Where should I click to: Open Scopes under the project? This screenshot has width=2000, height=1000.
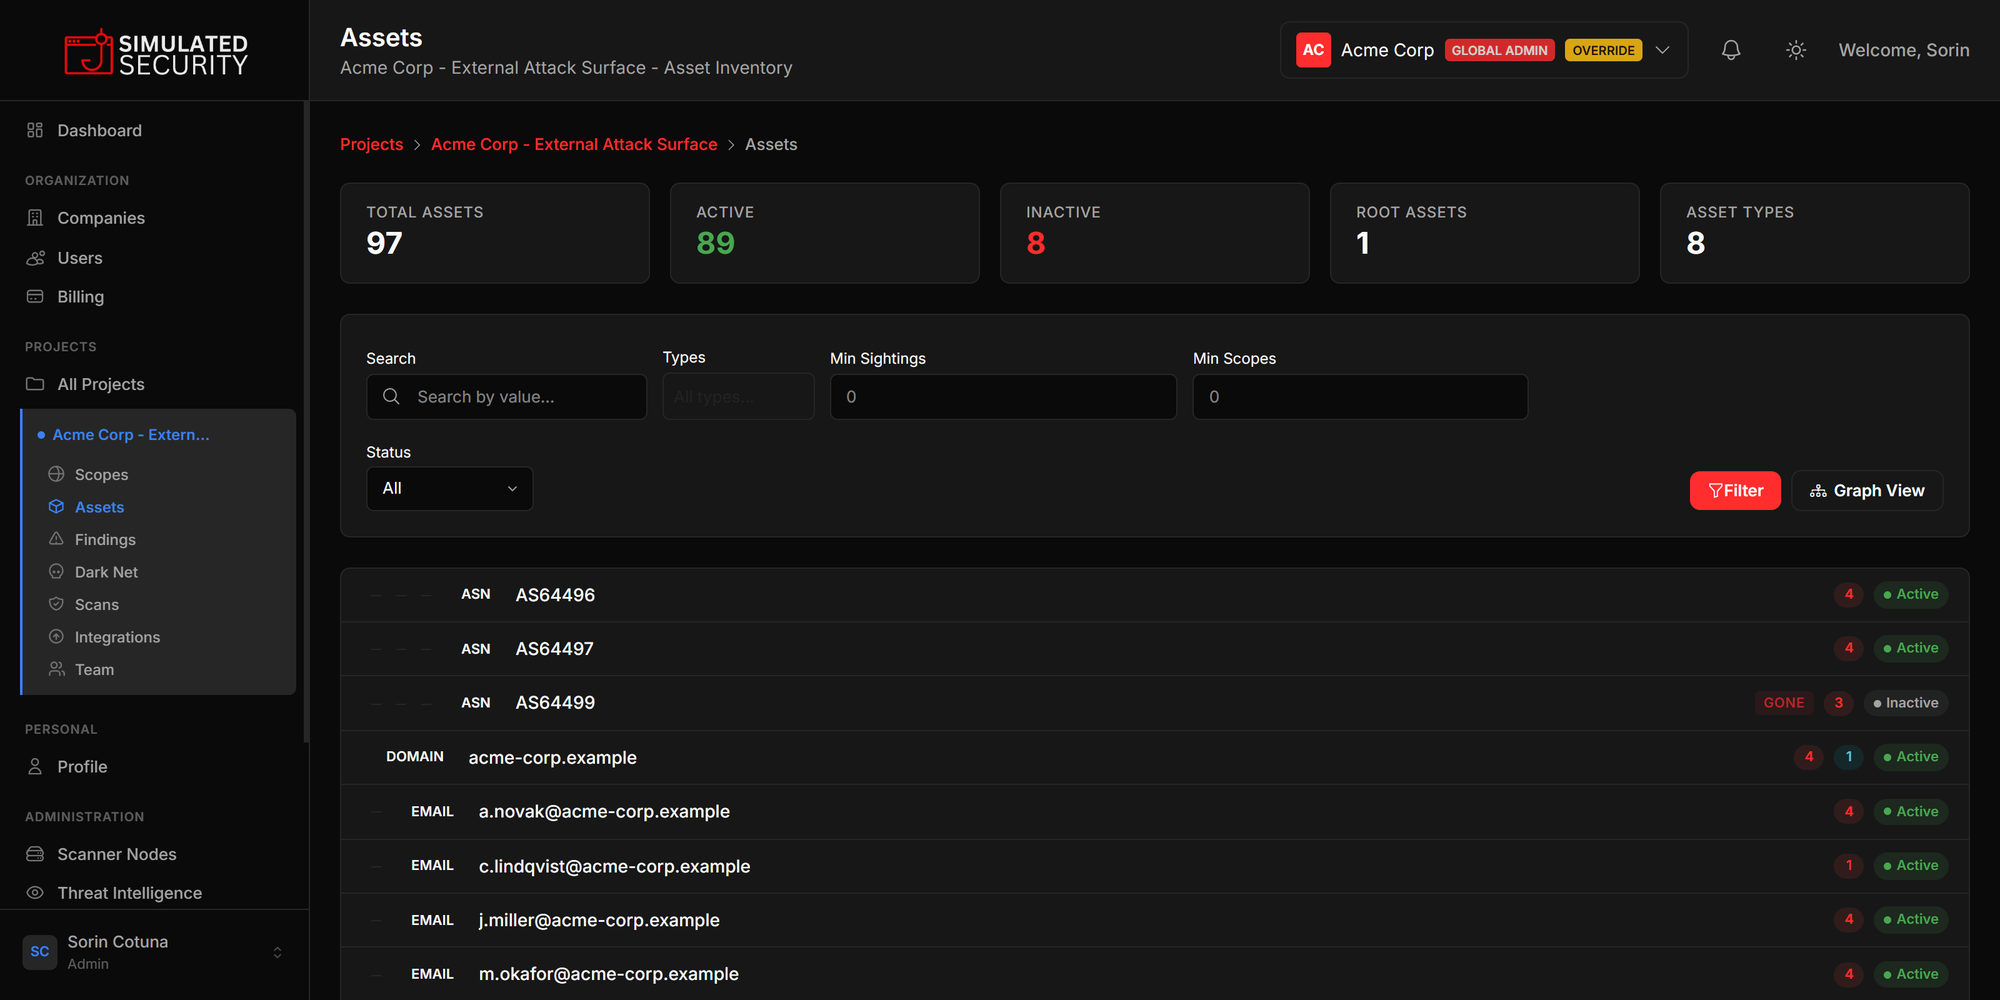coord(101,474)
